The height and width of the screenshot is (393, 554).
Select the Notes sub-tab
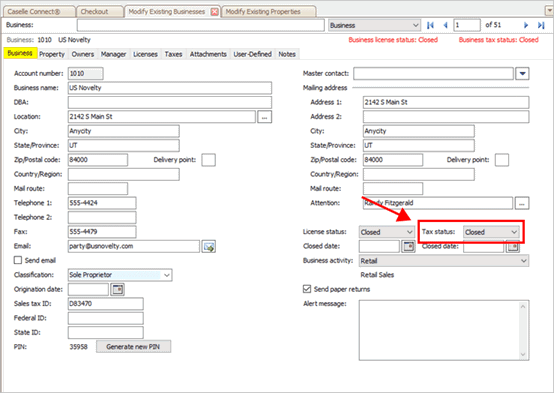287,54
